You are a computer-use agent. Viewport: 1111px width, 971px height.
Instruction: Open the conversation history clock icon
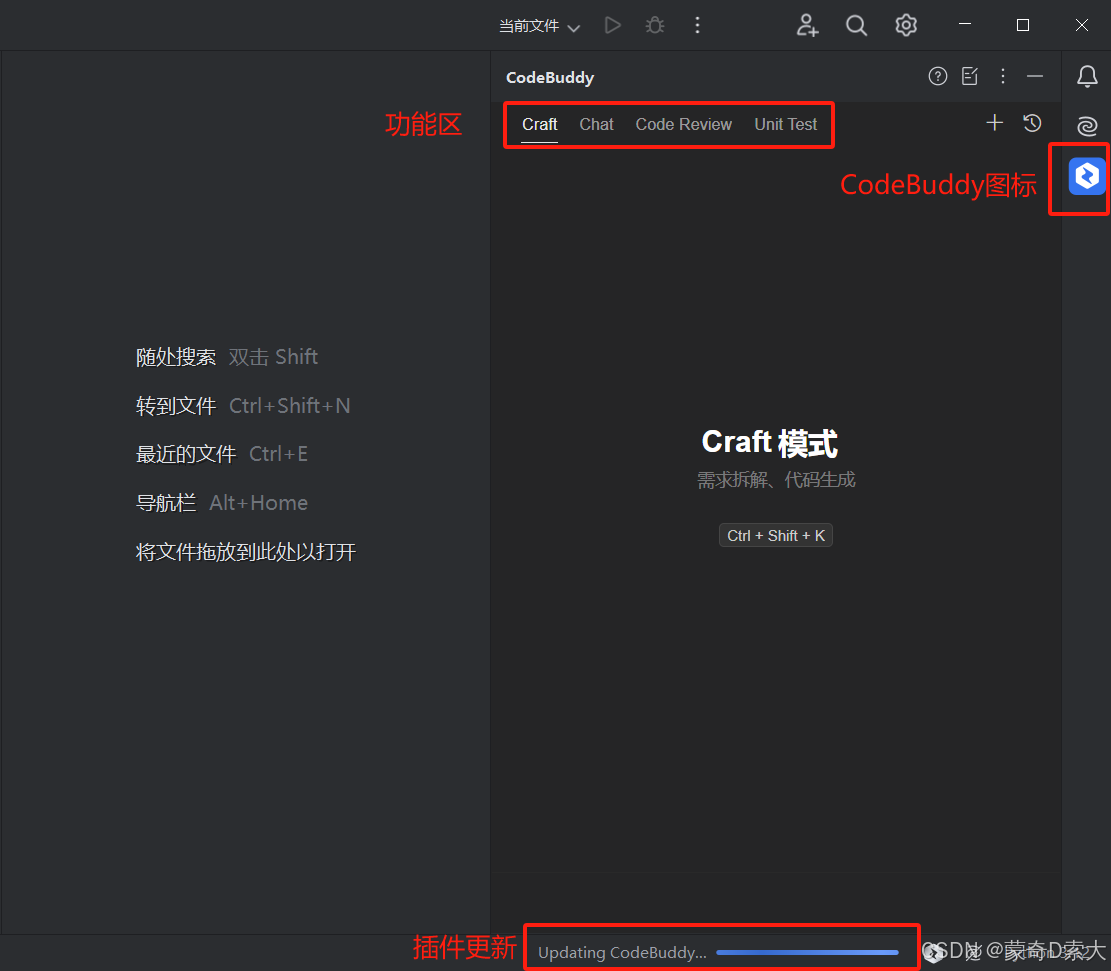click(1032, 123)
